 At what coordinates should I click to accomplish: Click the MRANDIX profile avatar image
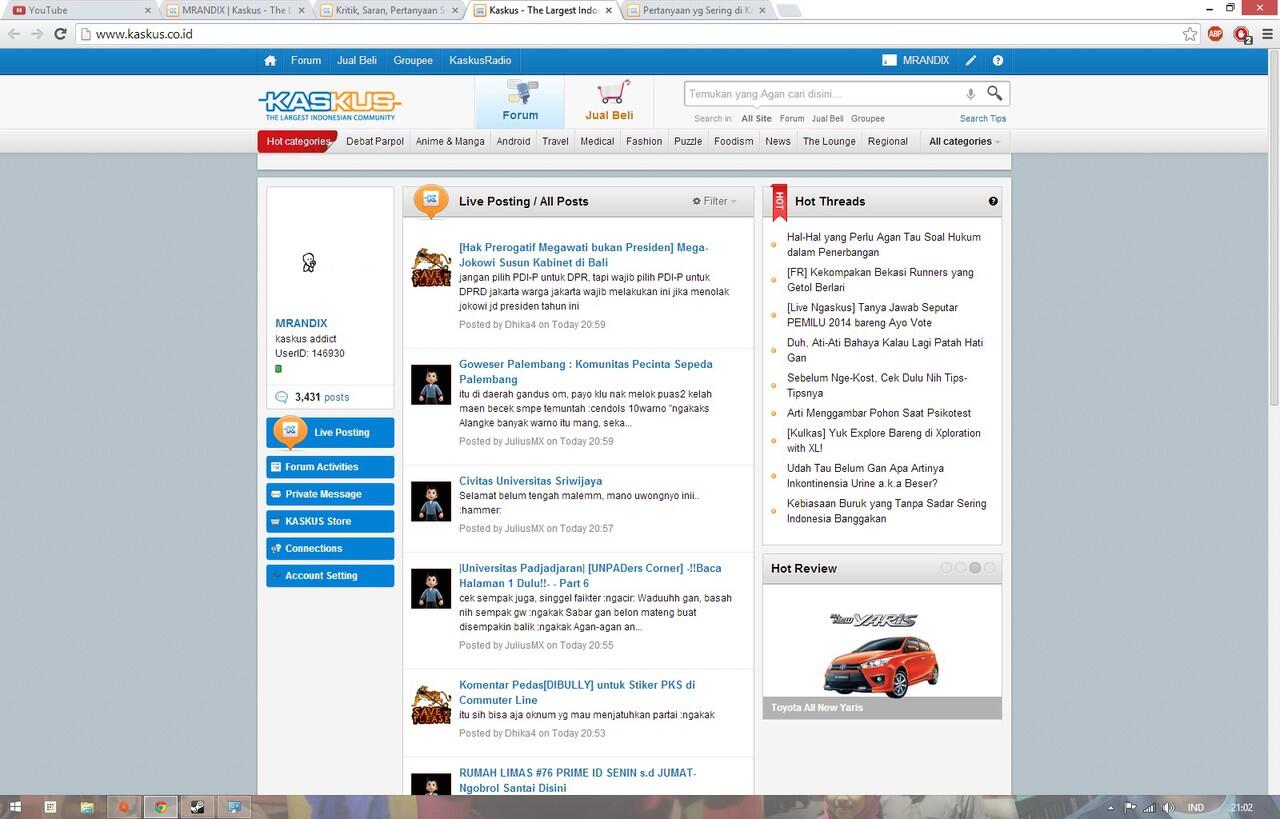tap(309, 263)
